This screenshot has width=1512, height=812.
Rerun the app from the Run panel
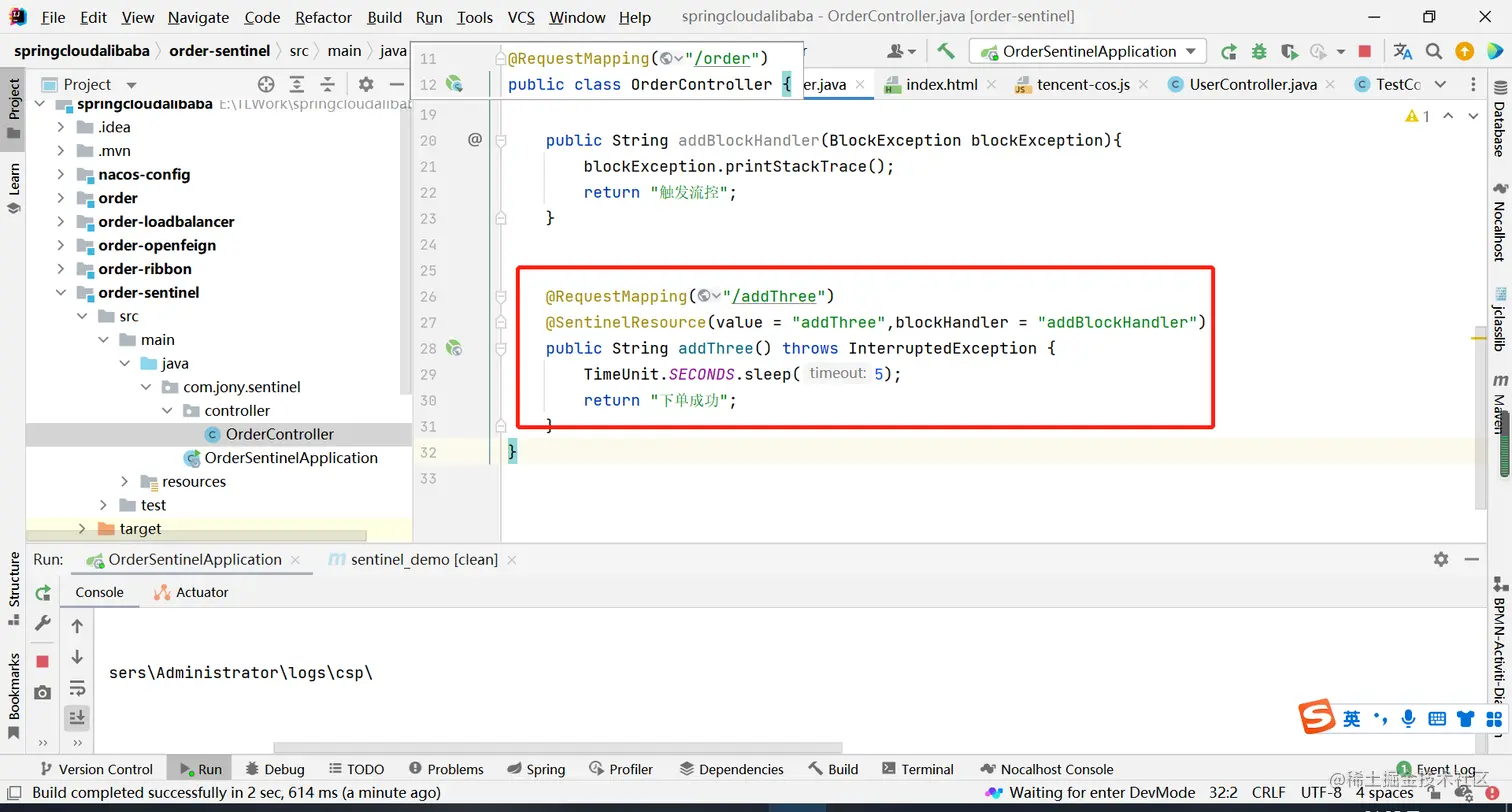click(43, 593)
